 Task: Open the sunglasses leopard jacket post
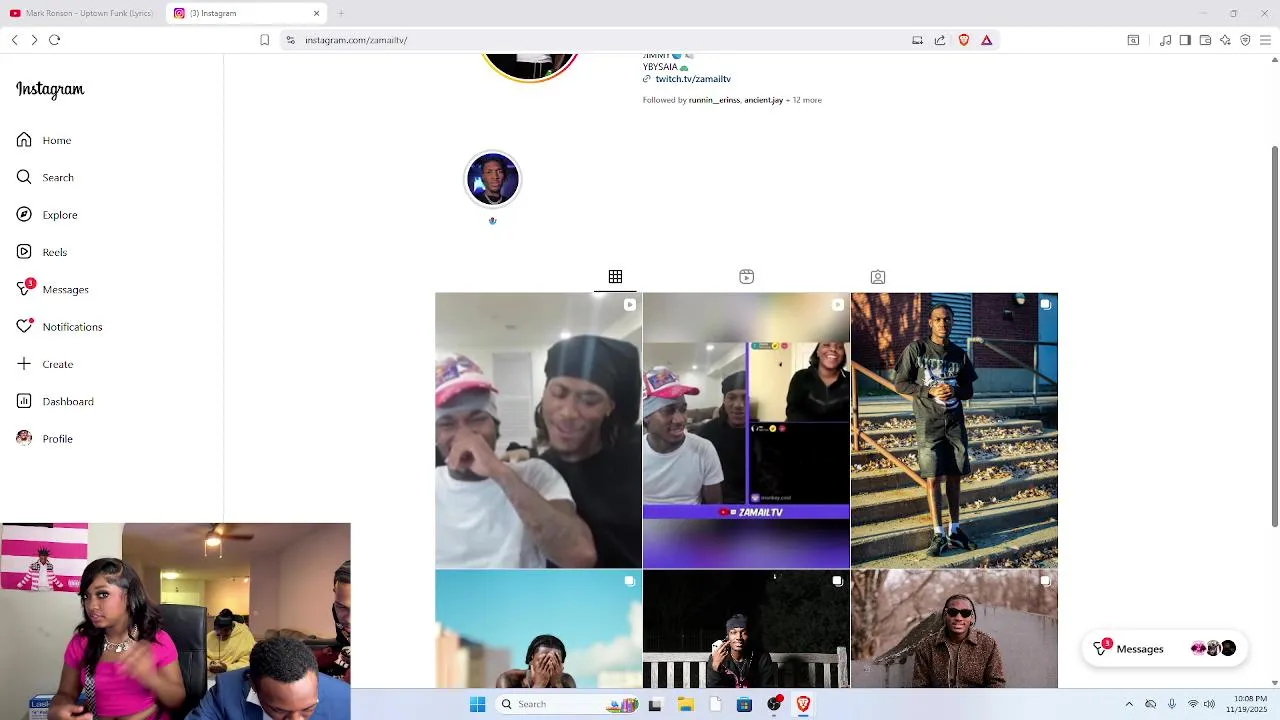tap(954, 629)
